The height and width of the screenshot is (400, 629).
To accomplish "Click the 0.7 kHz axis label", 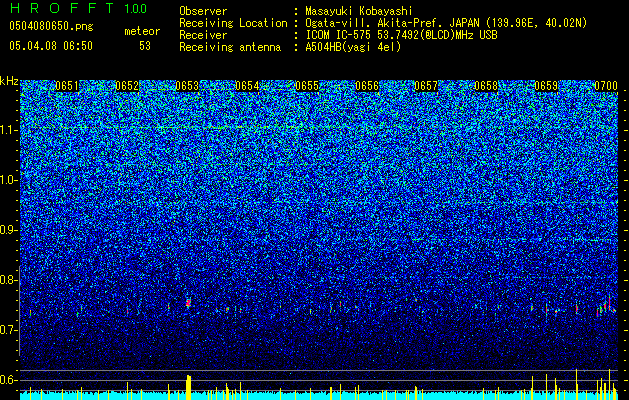I will click(x=9, y=330).
